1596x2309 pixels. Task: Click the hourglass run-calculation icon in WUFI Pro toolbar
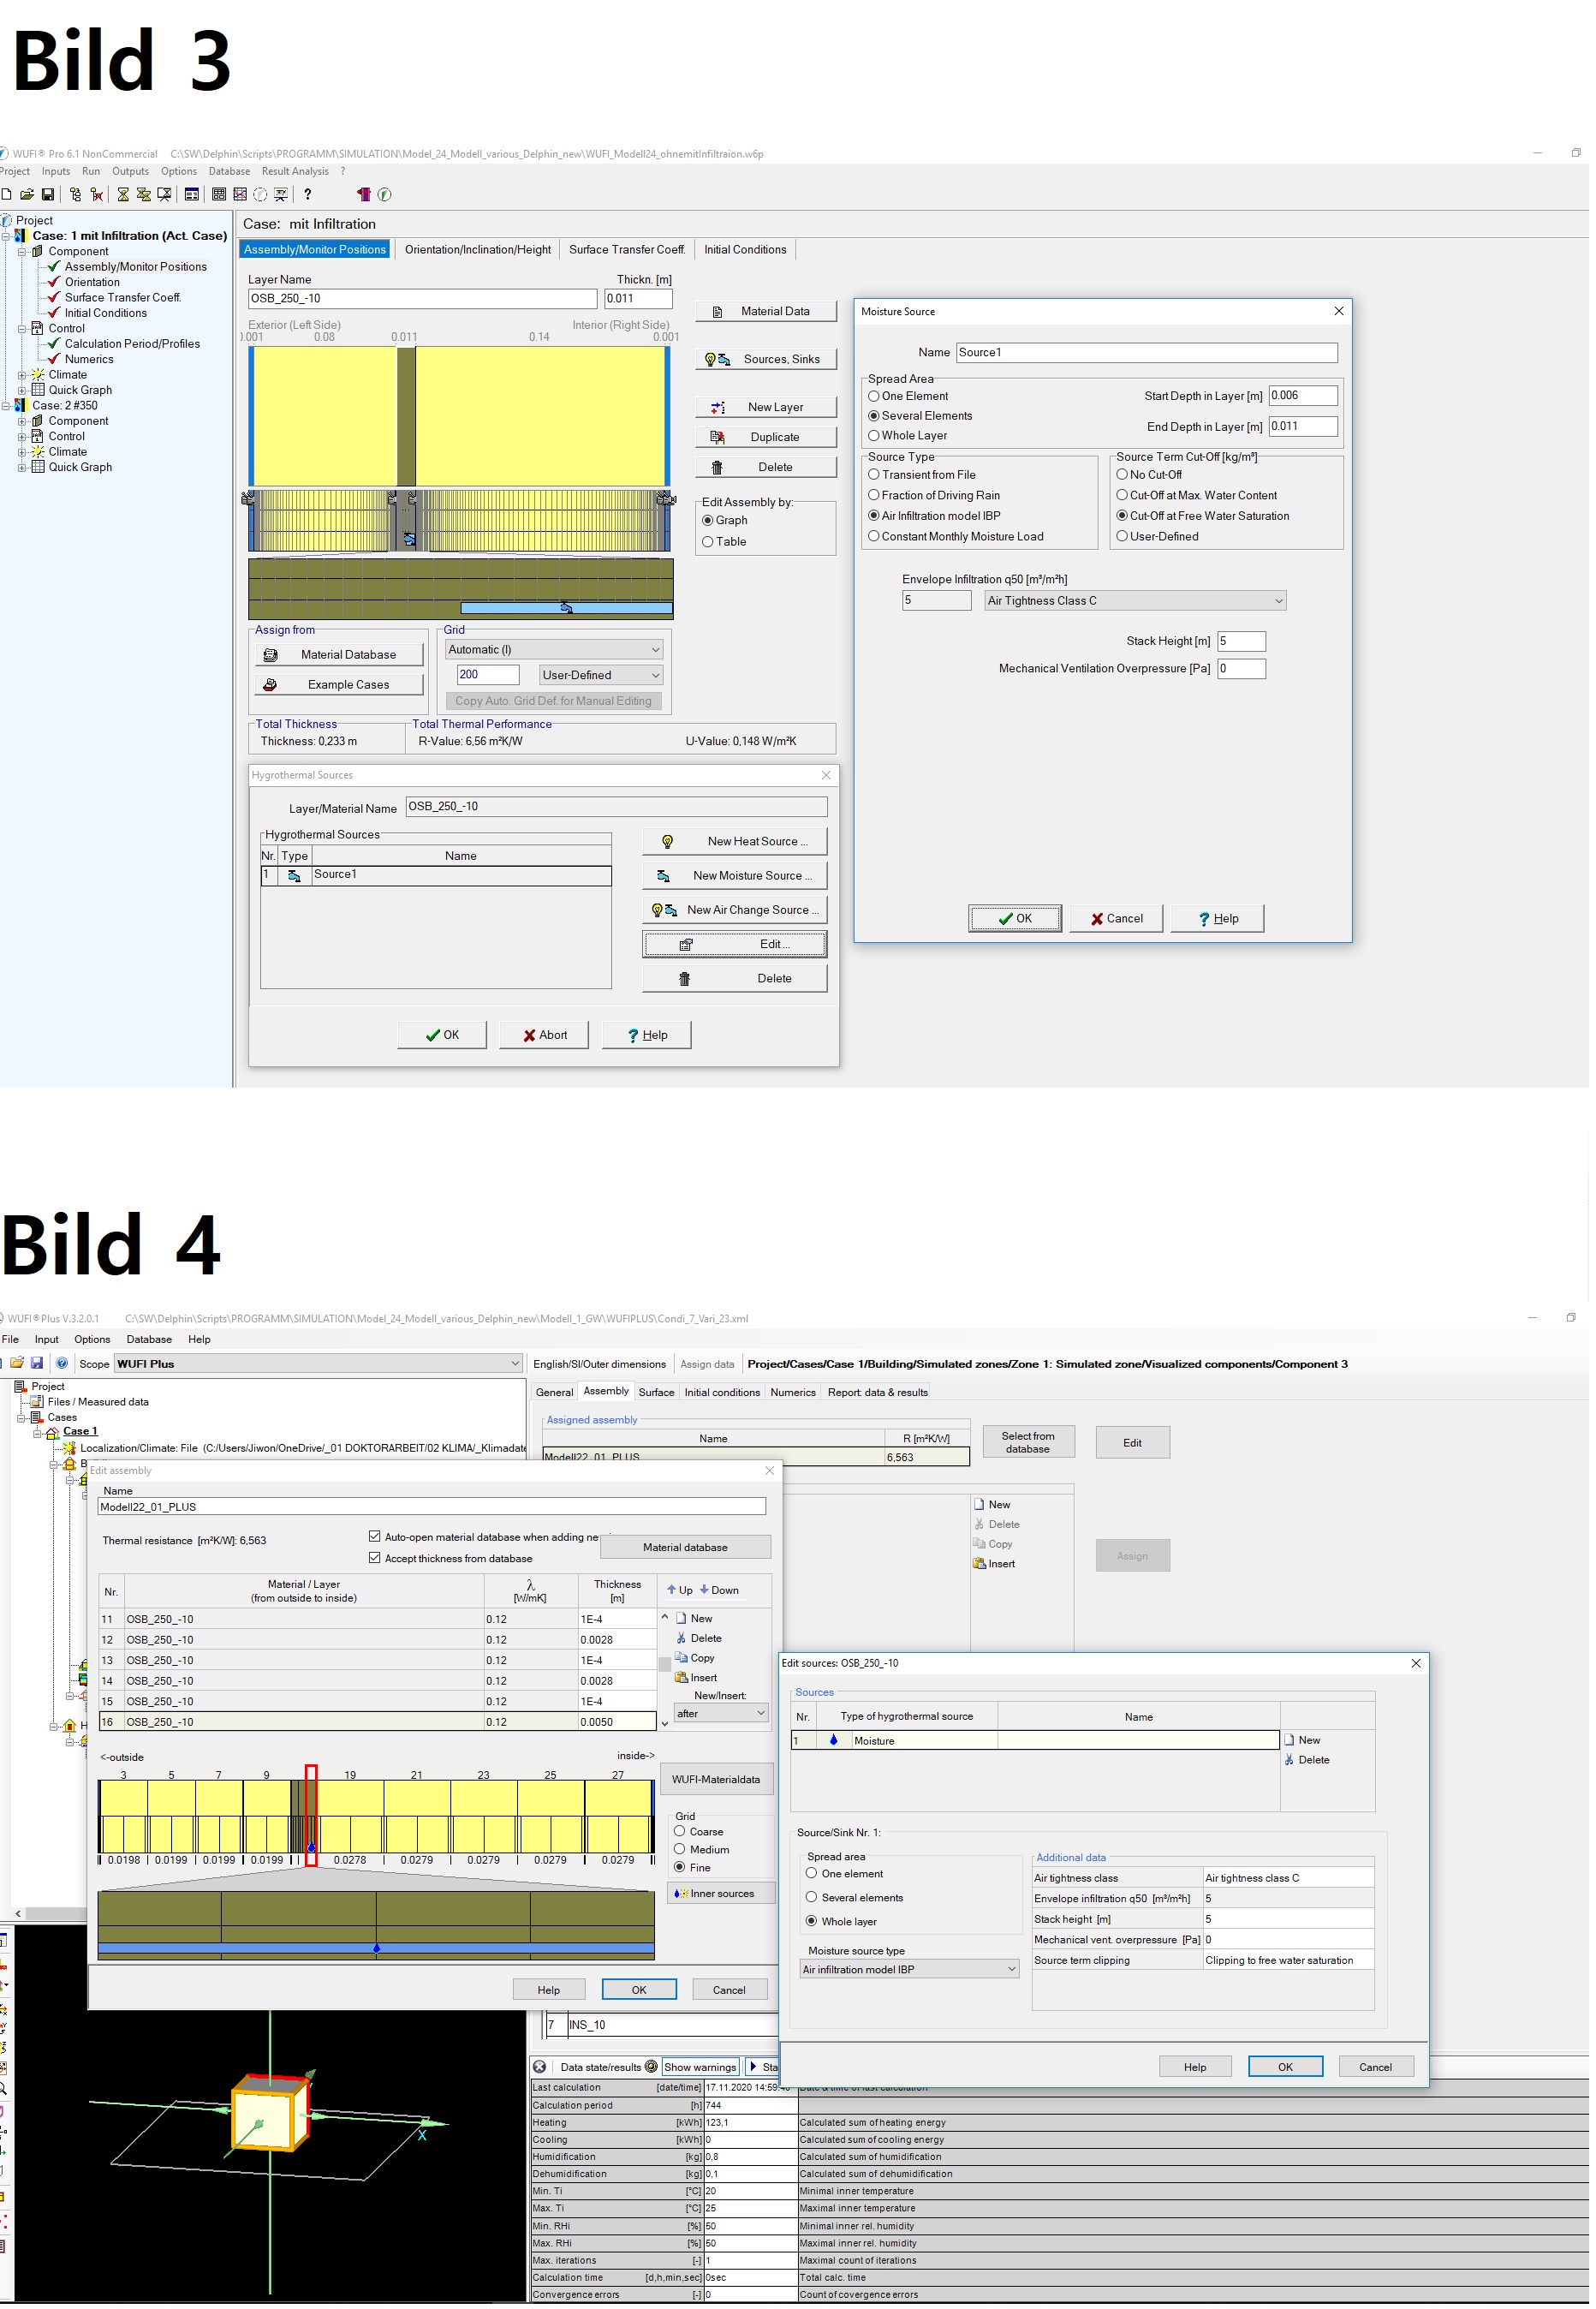[123, 195]
